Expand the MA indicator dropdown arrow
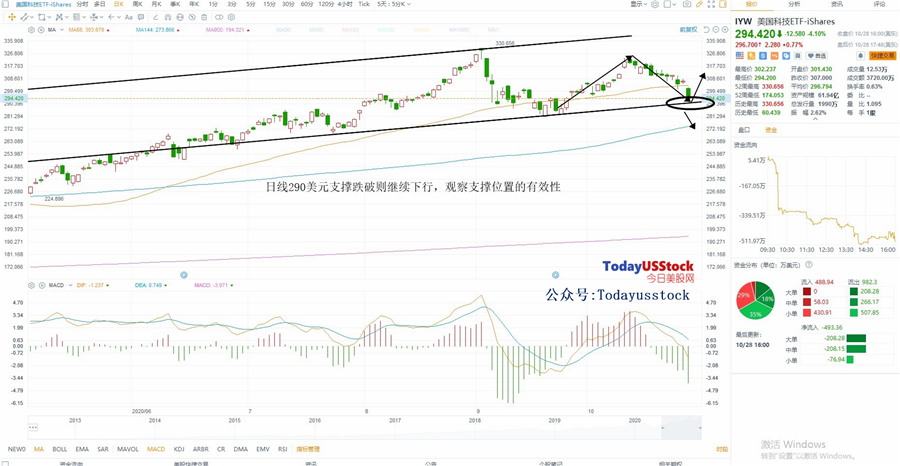The image size is (900, 466). coord(61,29)
